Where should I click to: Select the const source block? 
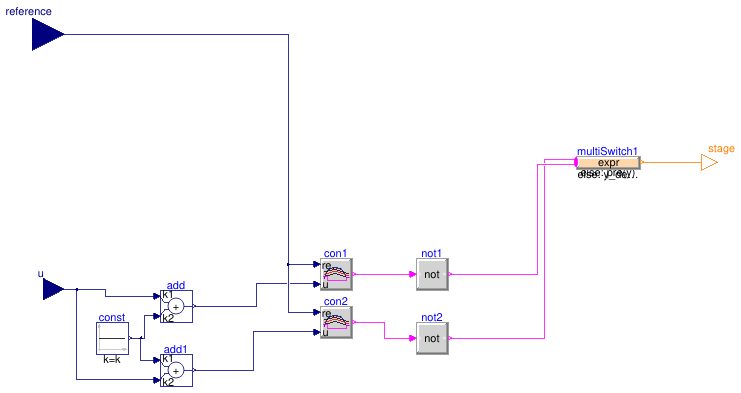point(112,338)
